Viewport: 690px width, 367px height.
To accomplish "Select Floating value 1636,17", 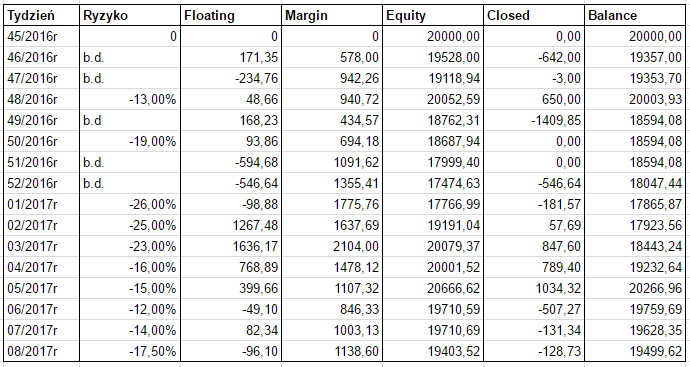I will (x=231, y=246).
